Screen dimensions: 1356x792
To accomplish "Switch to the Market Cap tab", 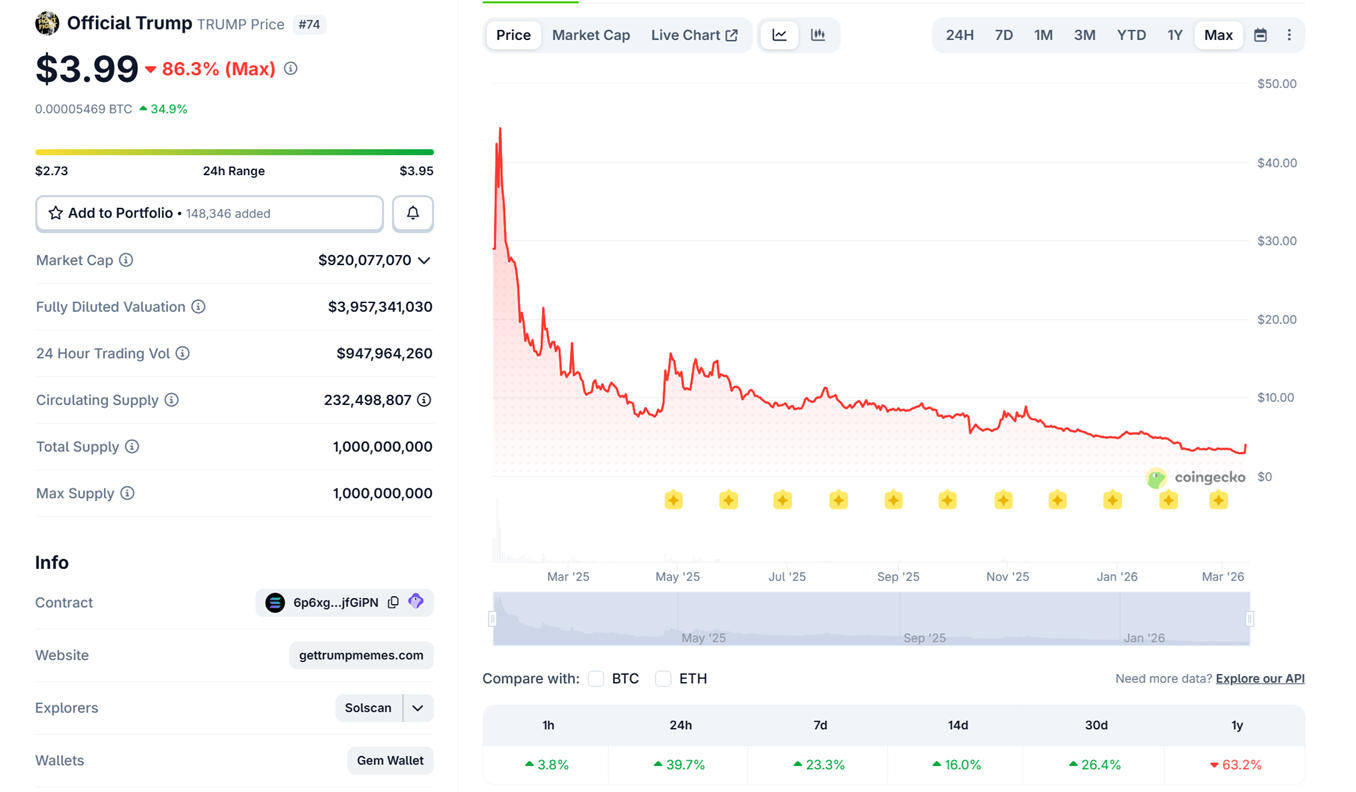I will point(591,35).
